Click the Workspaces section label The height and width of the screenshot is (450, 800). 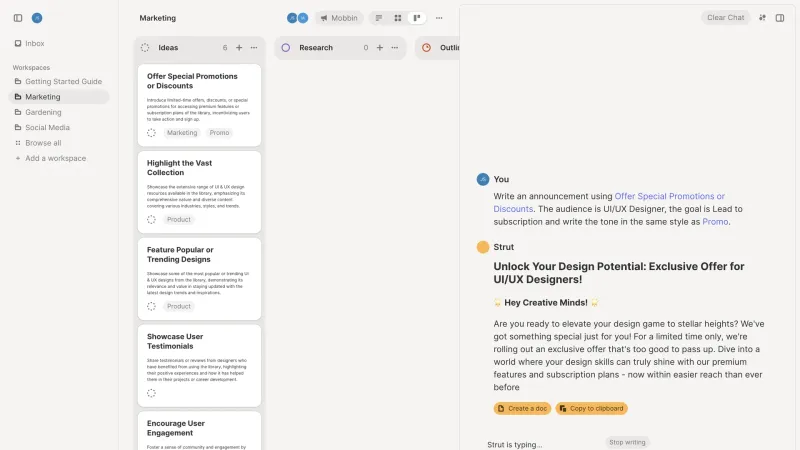point(31,67)
